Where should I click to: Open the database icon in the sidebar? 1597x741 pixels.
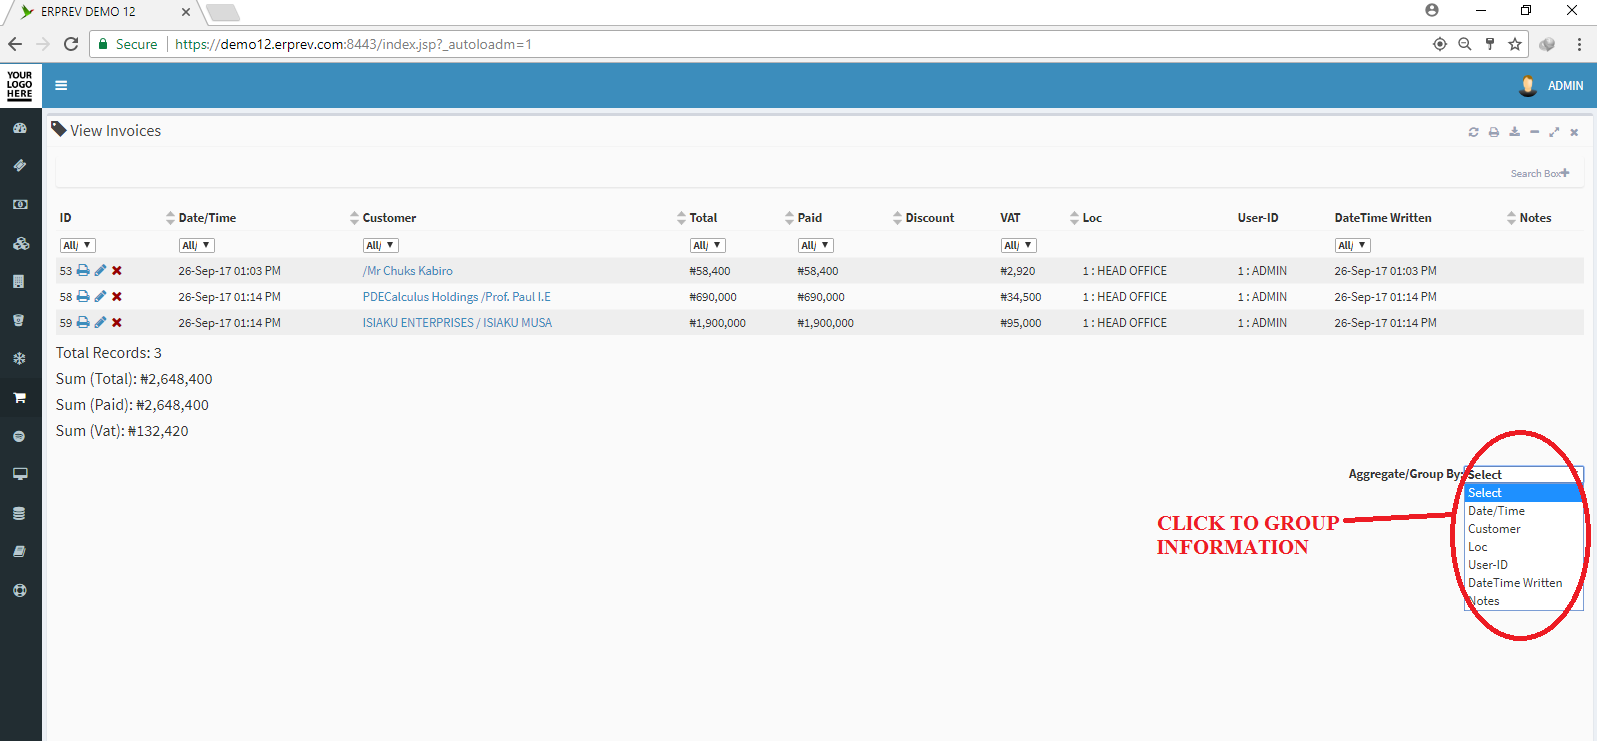(19, 513)
